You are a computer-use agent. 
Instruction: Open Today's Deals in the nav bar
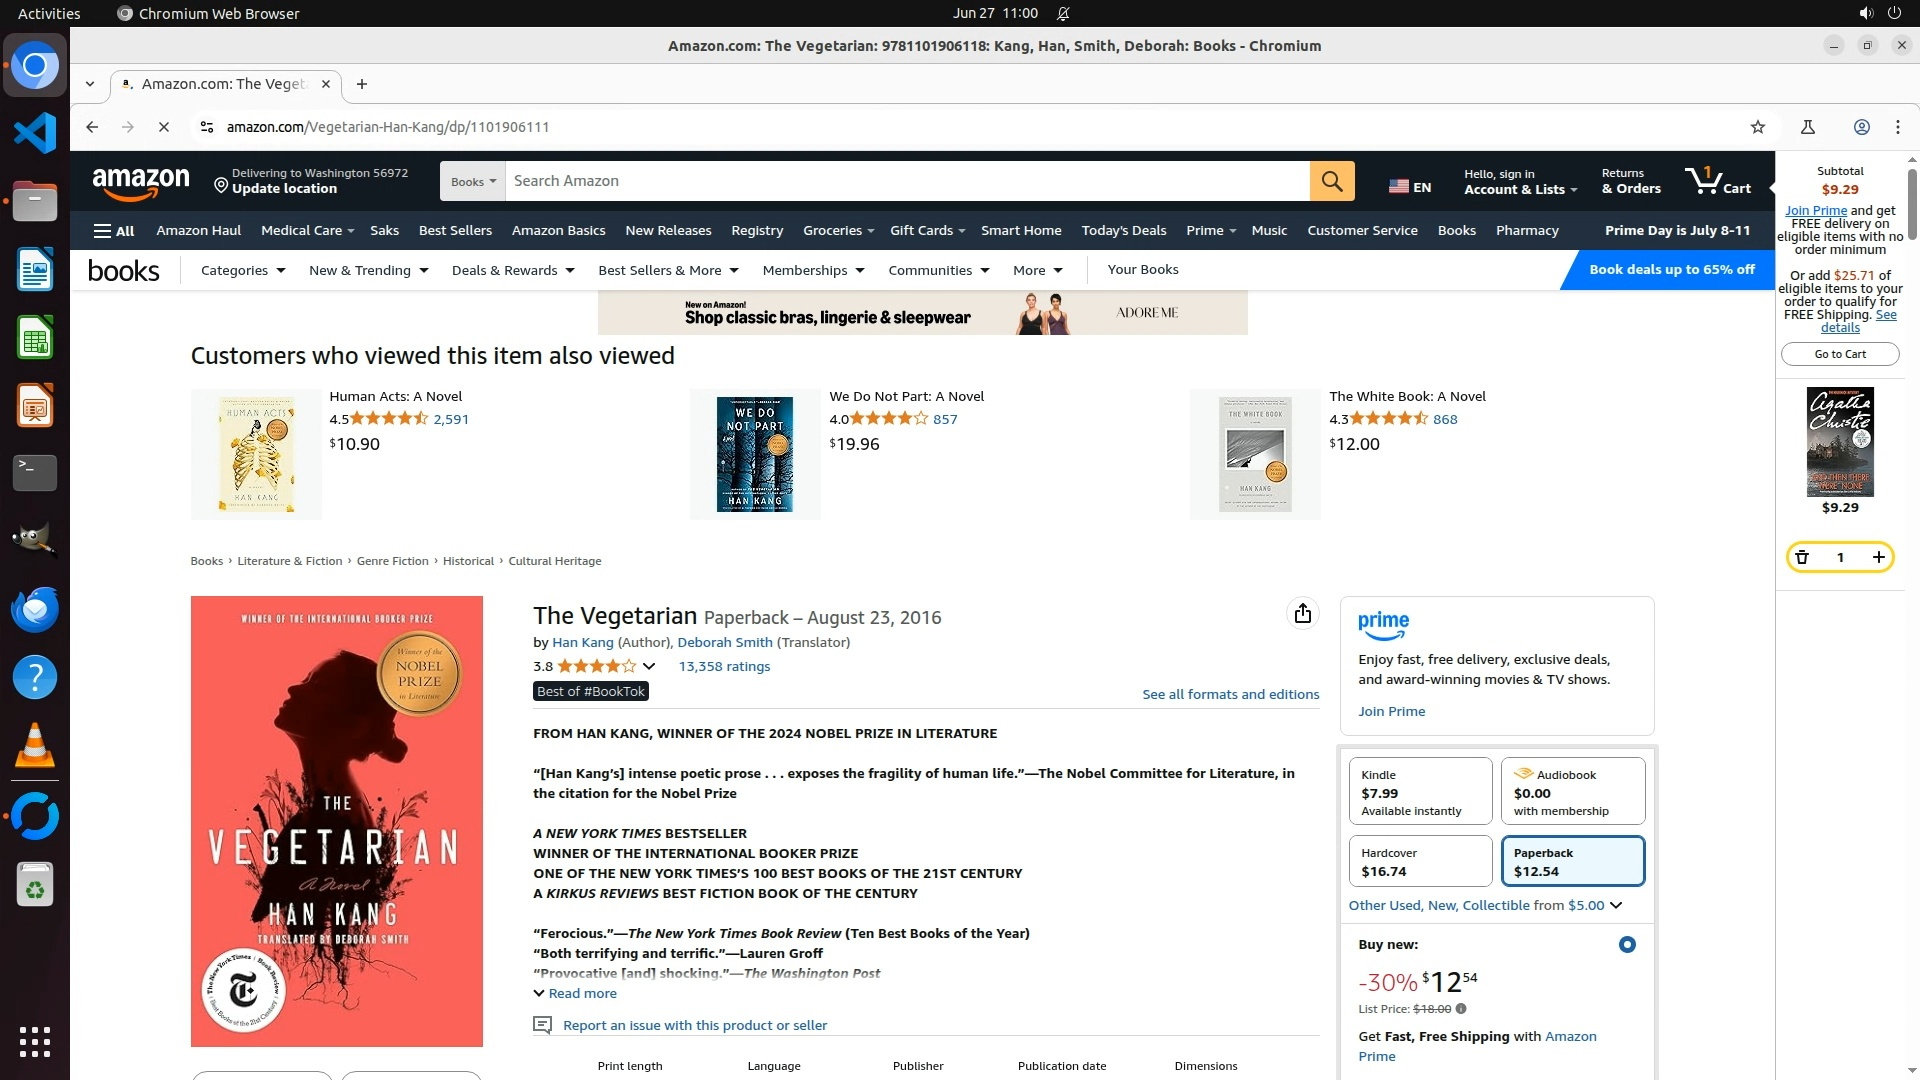[1123, 231]
